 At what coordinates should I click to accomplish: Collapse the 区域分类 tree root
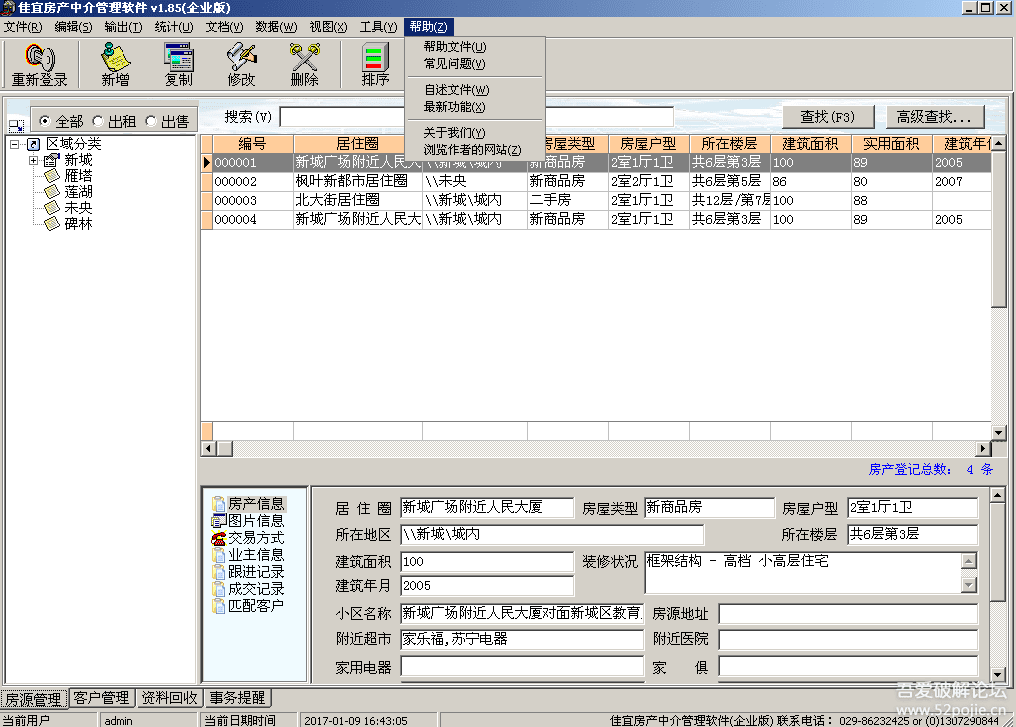tap(15, 144)
